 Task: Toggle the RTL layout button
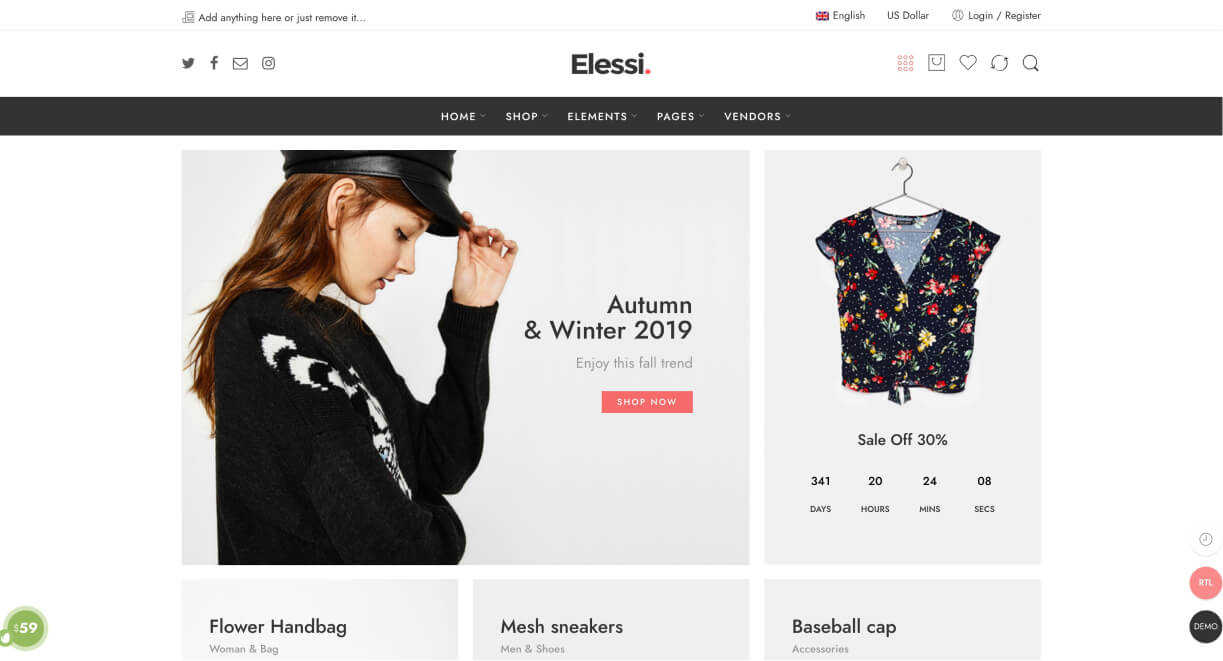1205,583
